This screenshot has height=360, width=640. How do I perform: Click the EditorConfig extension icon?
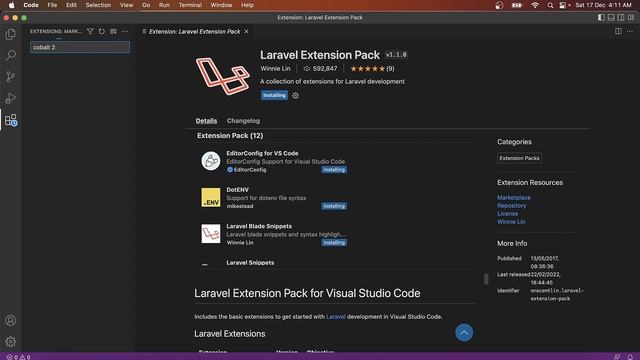(x=211, y=161)
